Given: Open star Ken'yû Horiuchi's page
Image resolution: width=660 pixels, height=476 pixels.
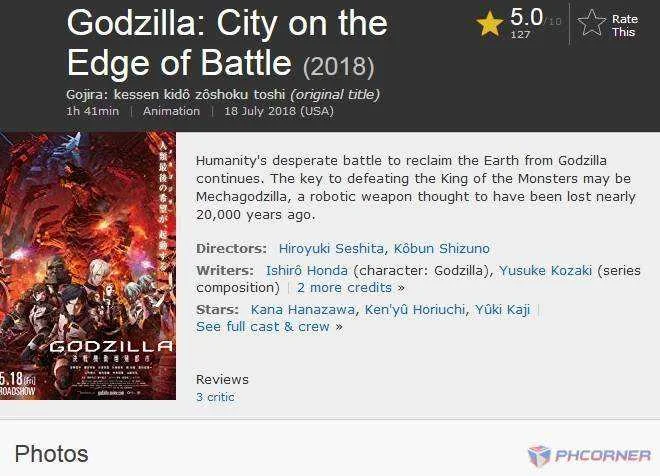Looking at the screenshot, I should pos(415,309).
